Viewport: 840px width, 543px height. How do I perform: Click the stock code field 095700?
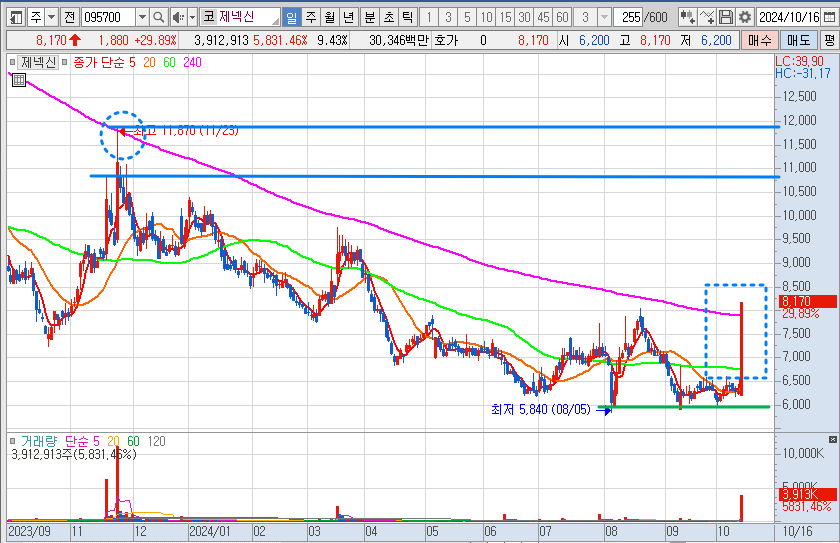coord(108,18)
